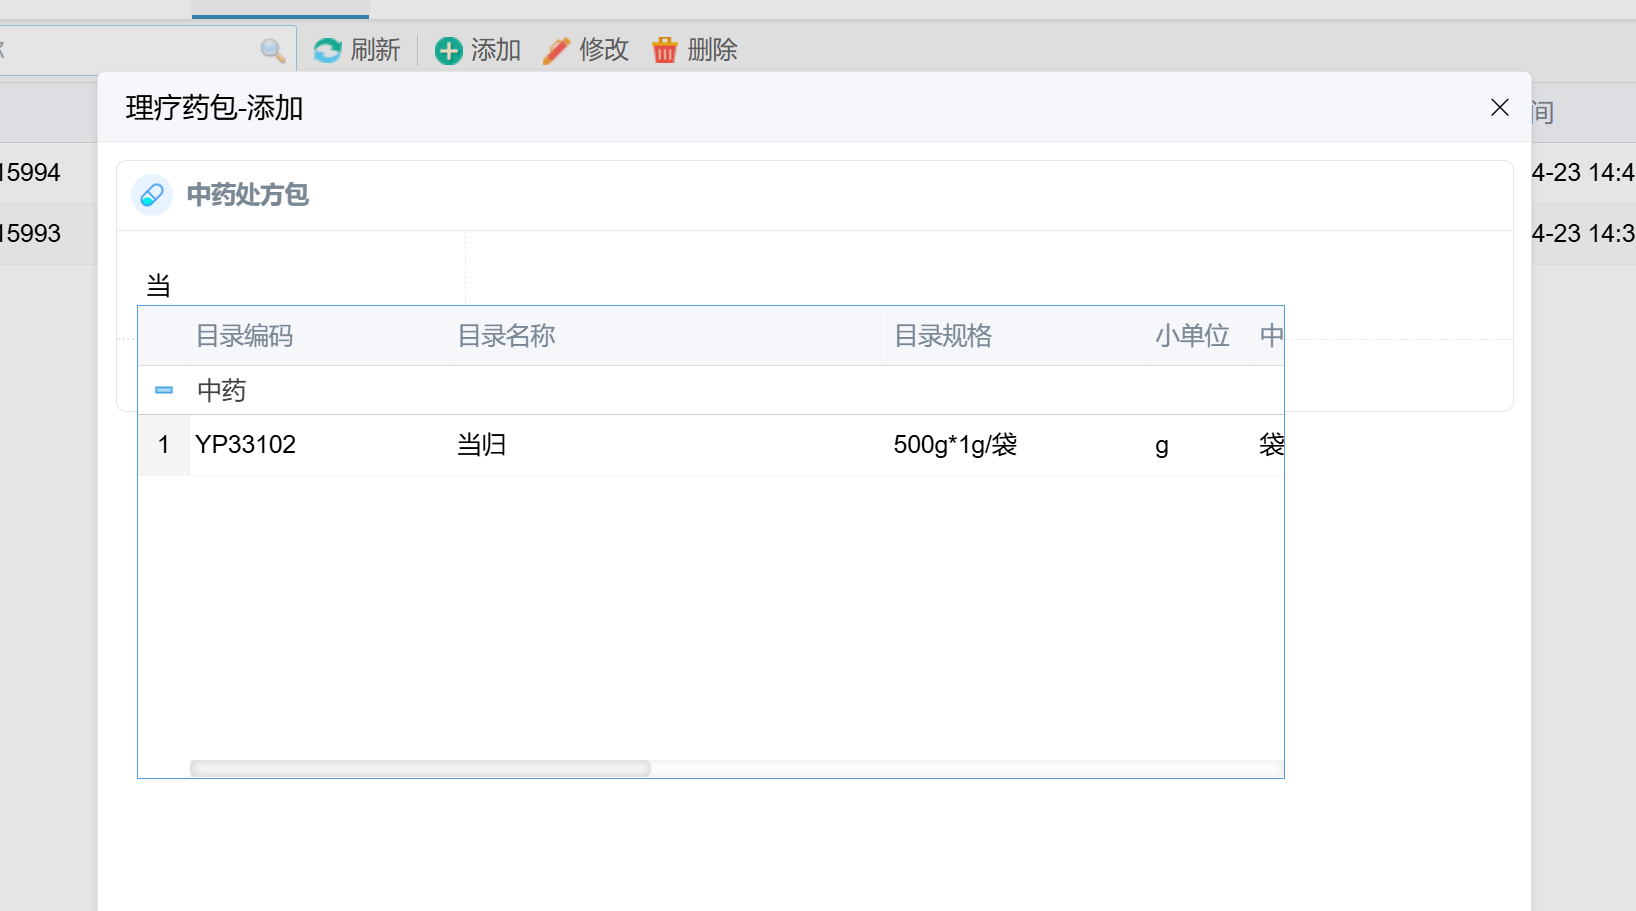Click the 小单位 column header
This screenshot has height=911, width=1636.
coord(1191,336)
